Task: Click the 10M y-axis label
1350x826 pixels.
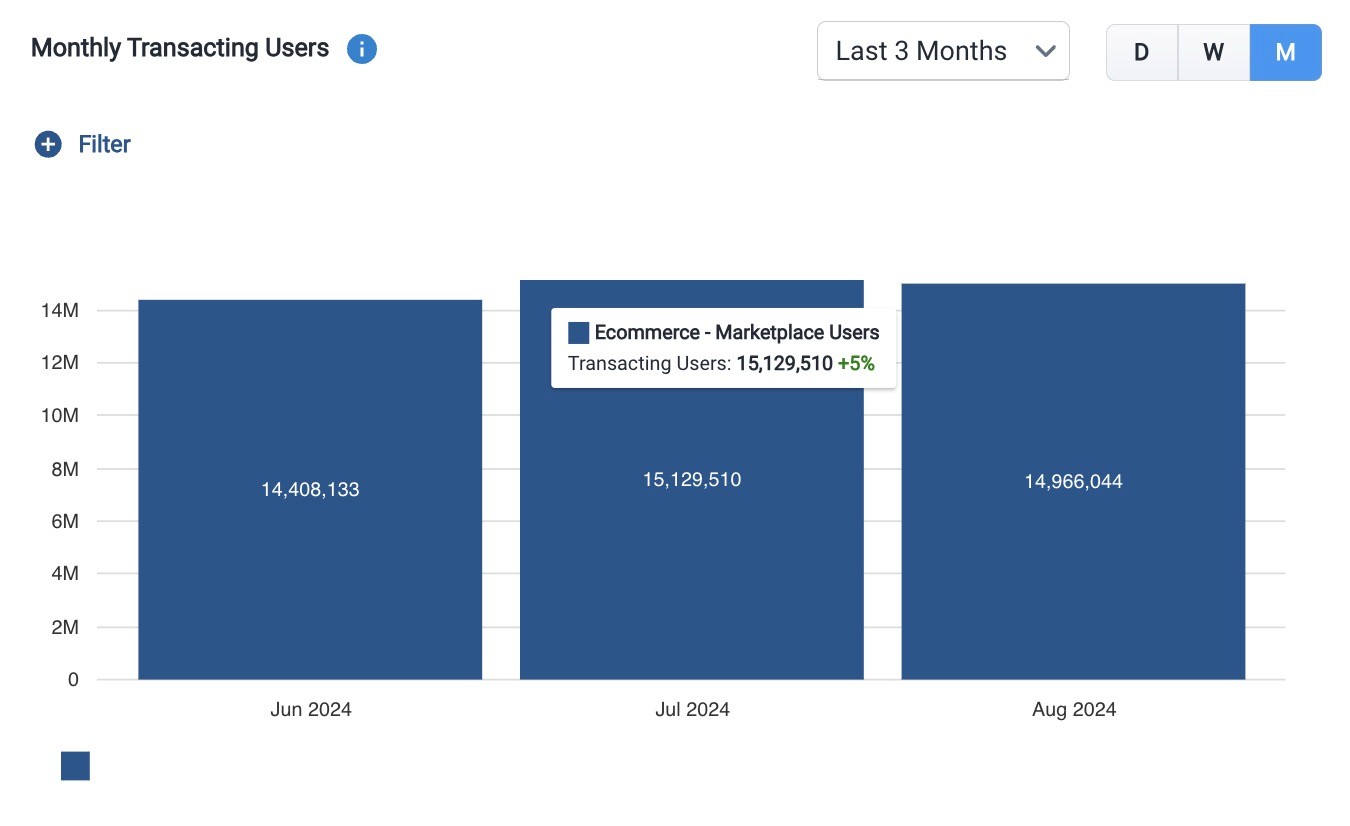Action: pyautogui.click(x=60, y=416)
